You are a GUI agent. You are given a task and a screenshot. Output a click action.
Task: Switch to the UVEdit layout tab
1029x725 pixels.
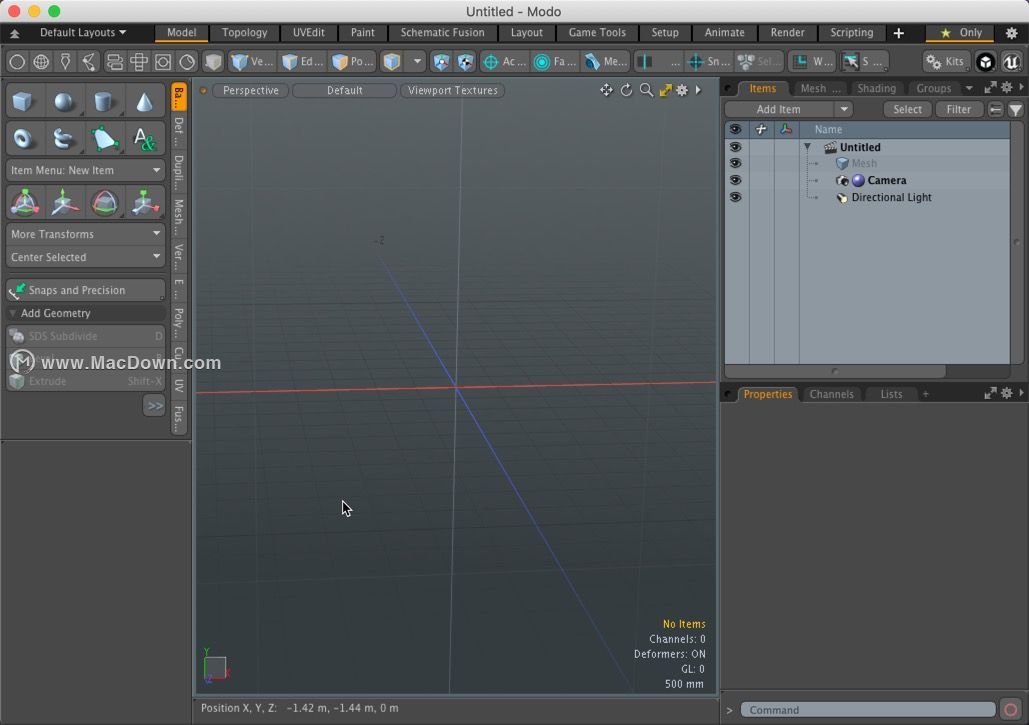tap(308, 33)
